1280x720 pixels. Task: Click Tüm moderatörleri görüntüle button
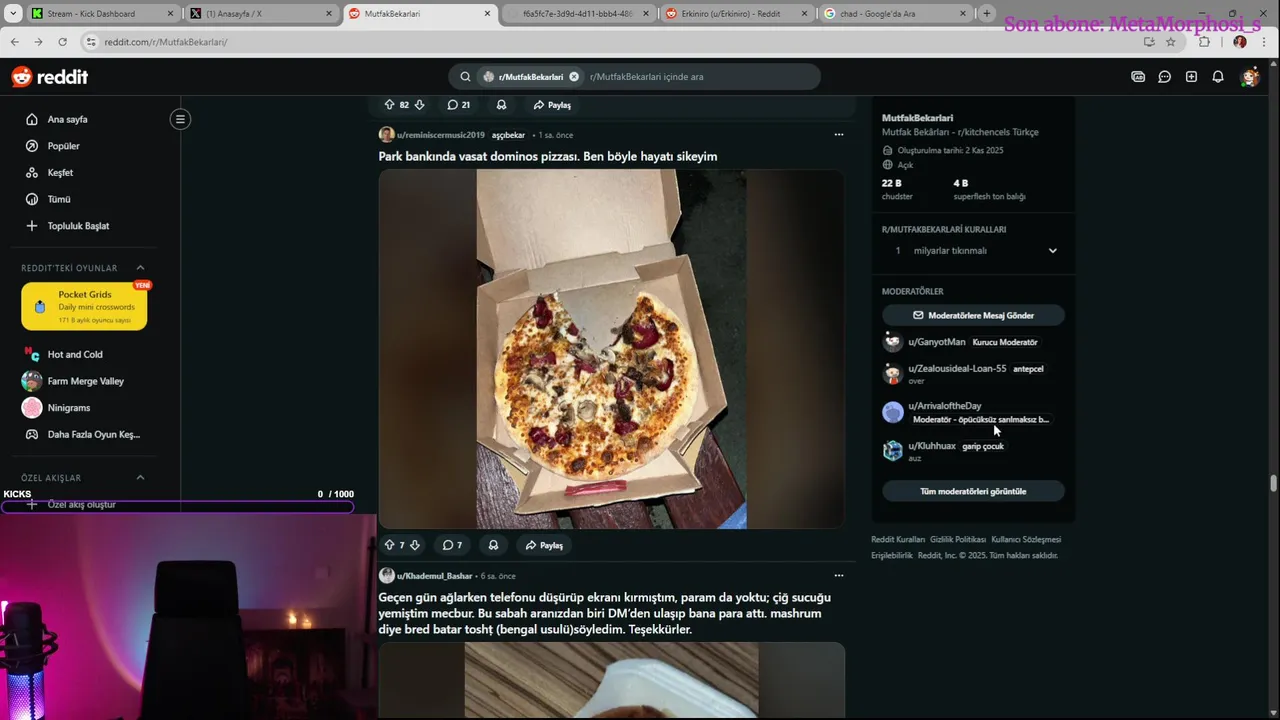pos(973,491)
